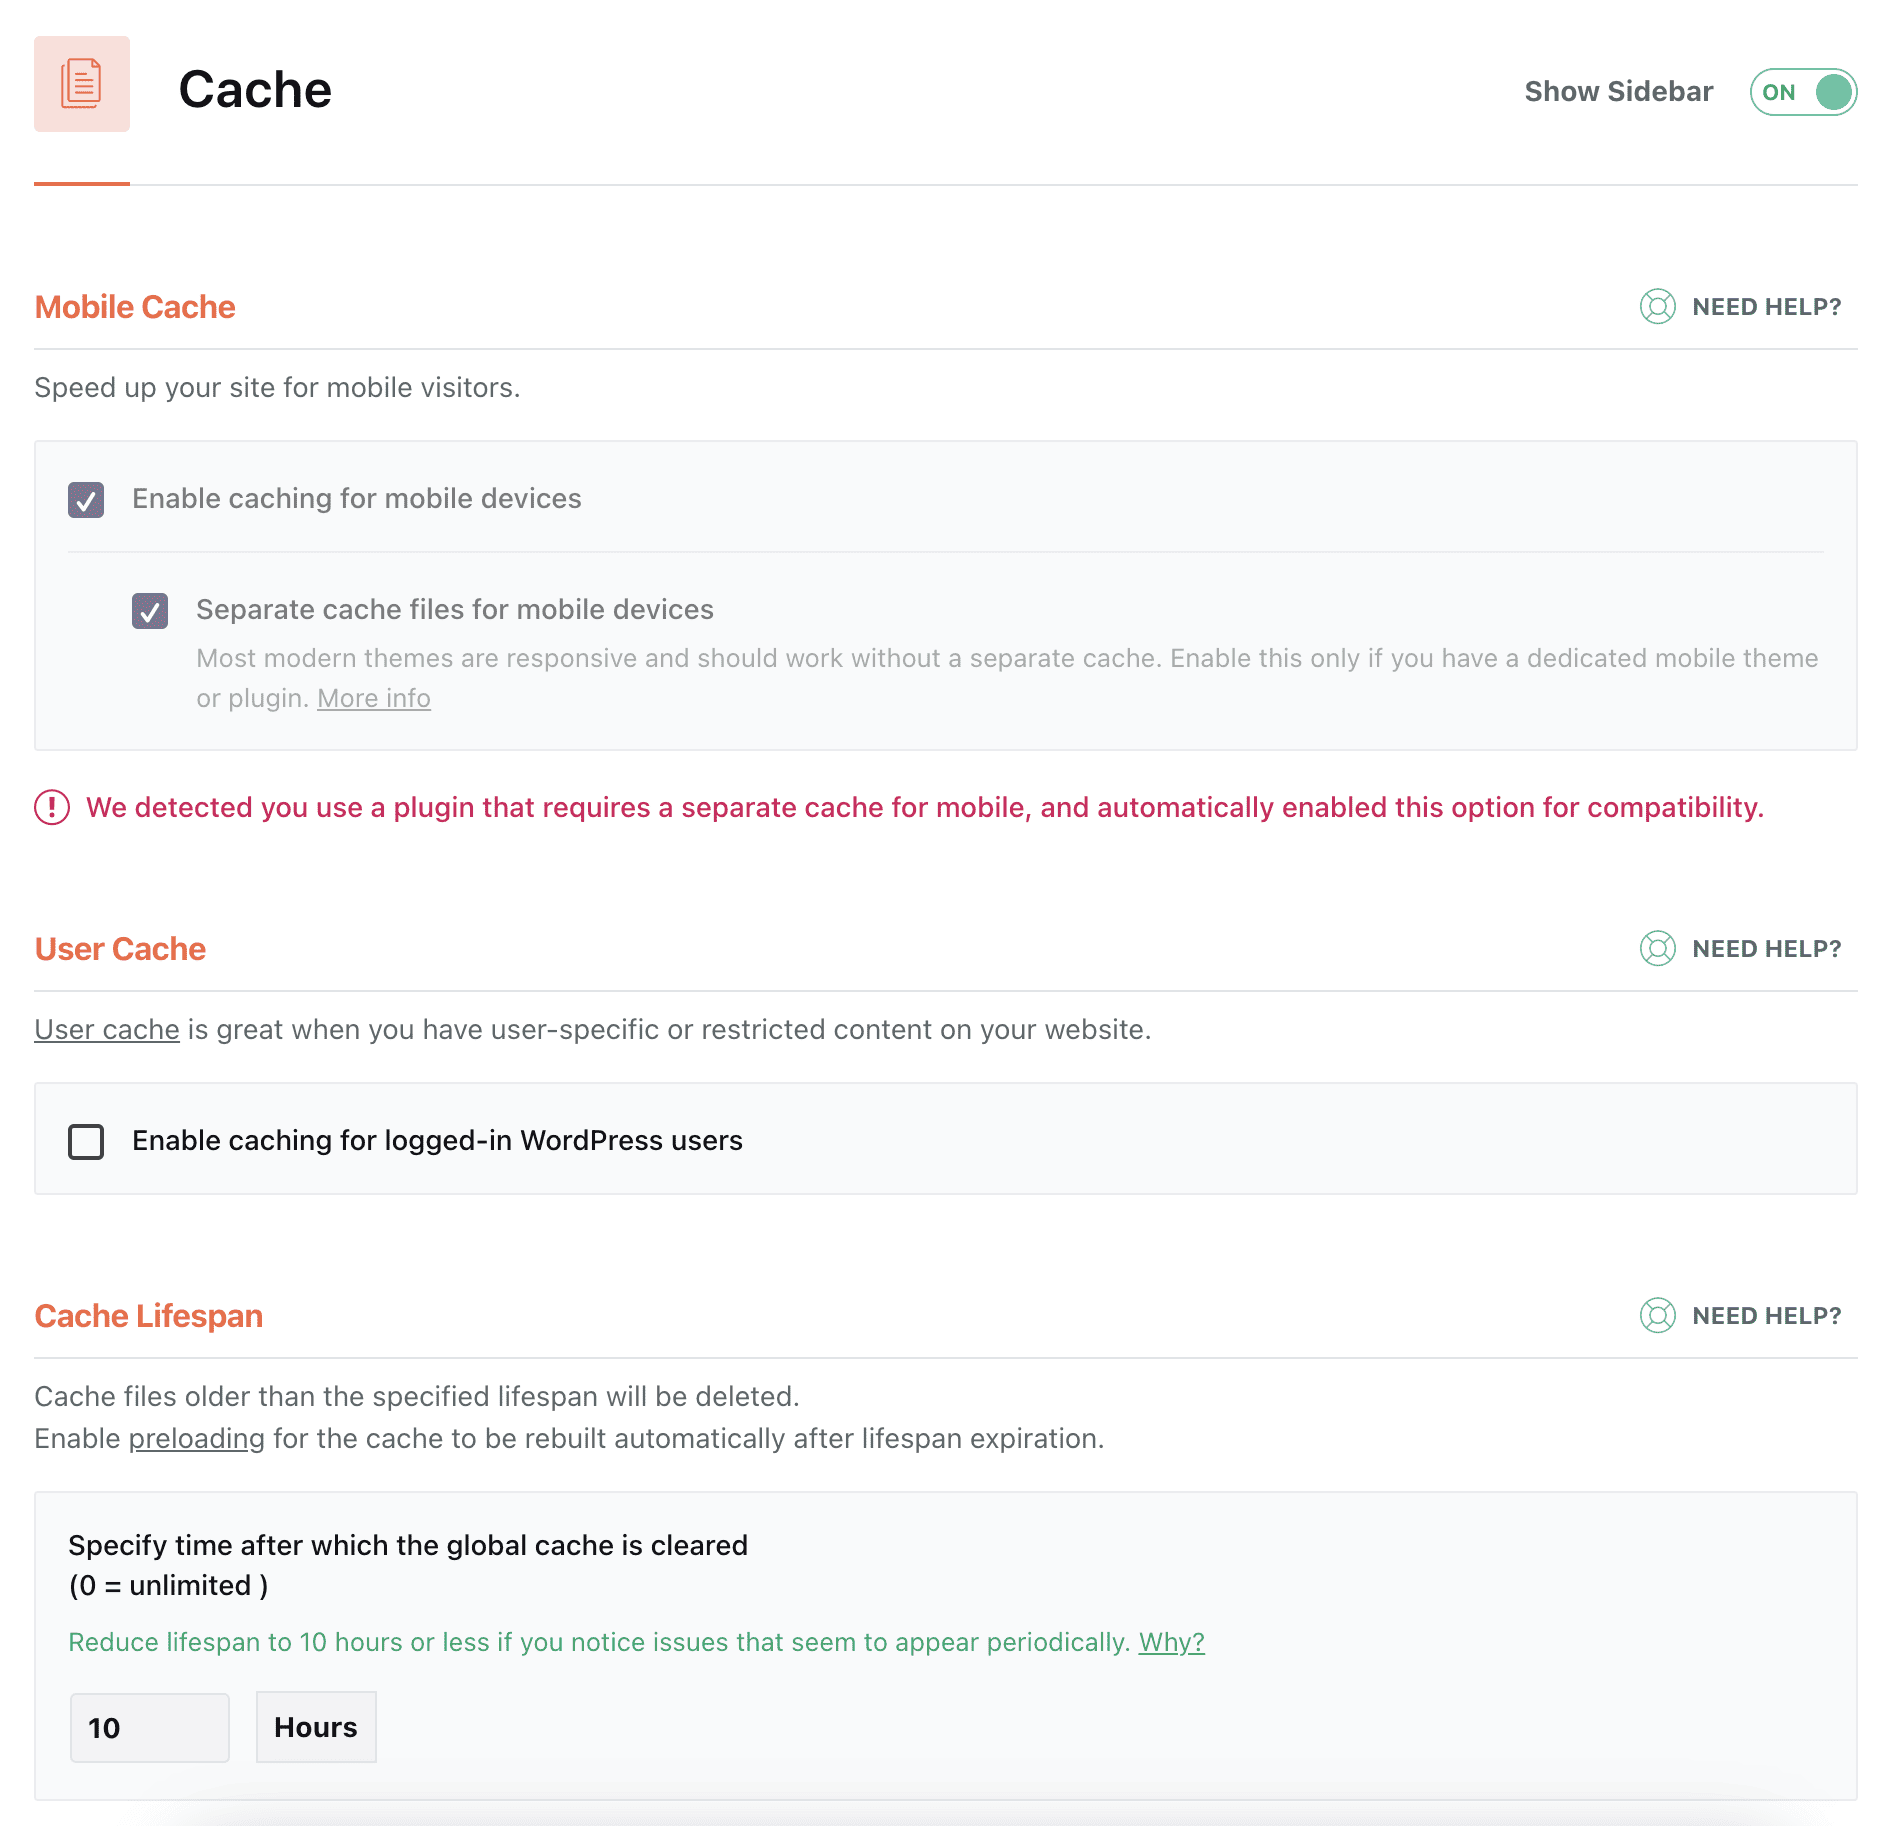The image size is (1900, 1826).
Task: Open the preloading link
Action: point(196,1438)
